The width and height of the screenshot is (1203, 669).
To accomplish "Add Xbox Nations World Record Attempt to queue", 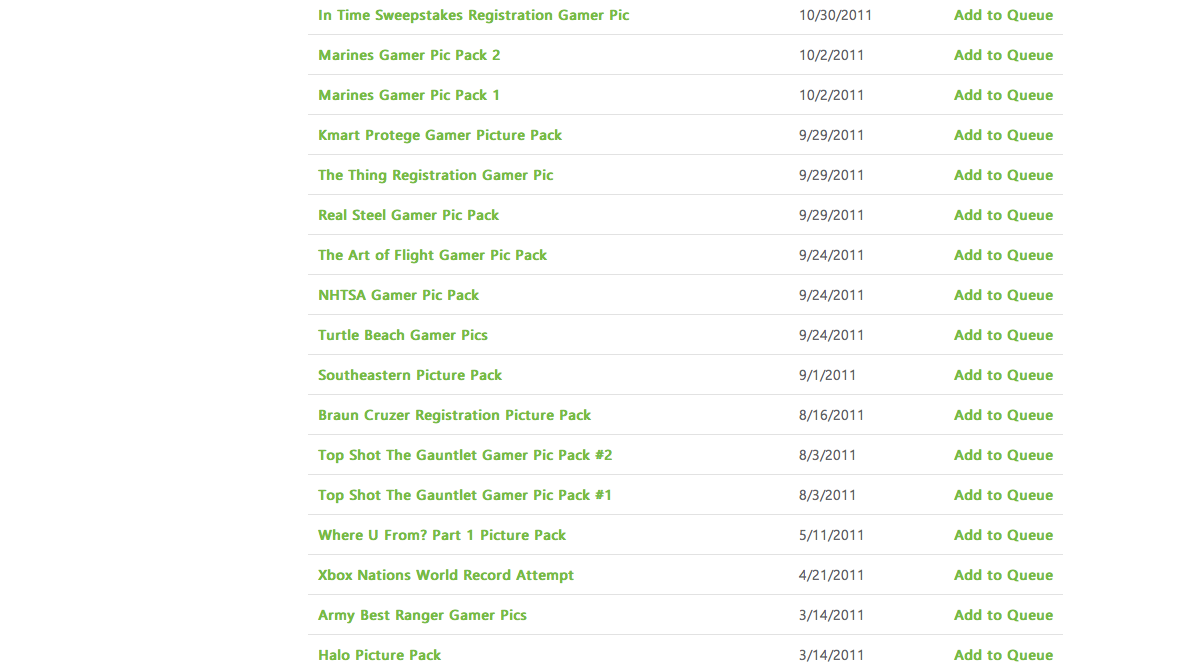I will tap(1003, 575).
